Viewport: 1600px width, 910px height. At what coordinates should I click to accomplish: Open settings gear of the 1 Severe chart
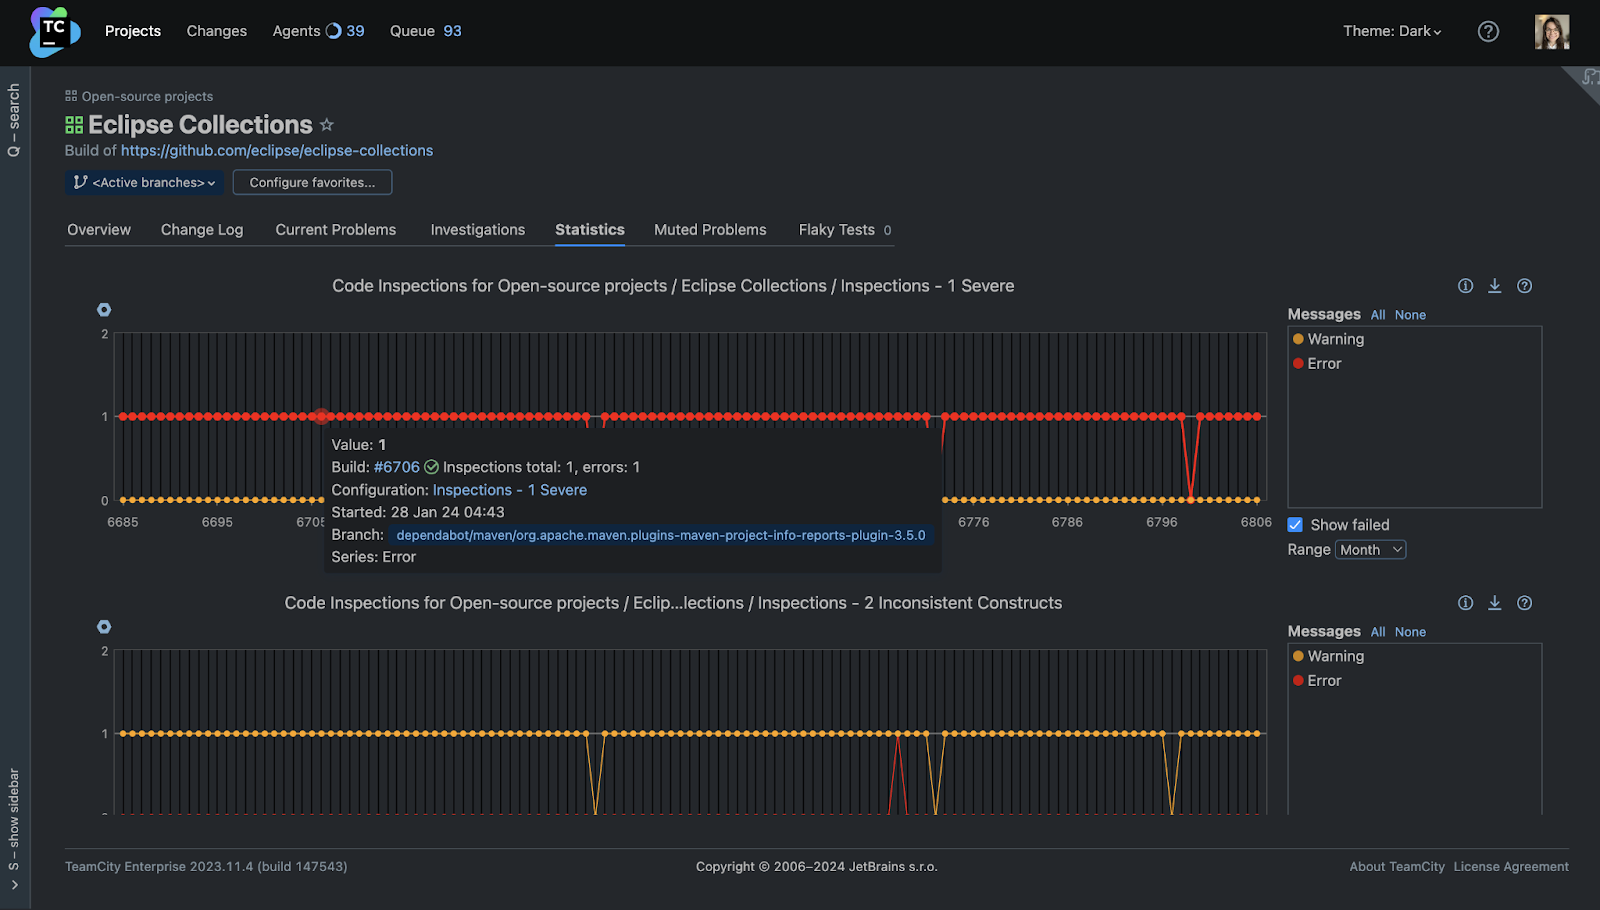coord(104,310)
